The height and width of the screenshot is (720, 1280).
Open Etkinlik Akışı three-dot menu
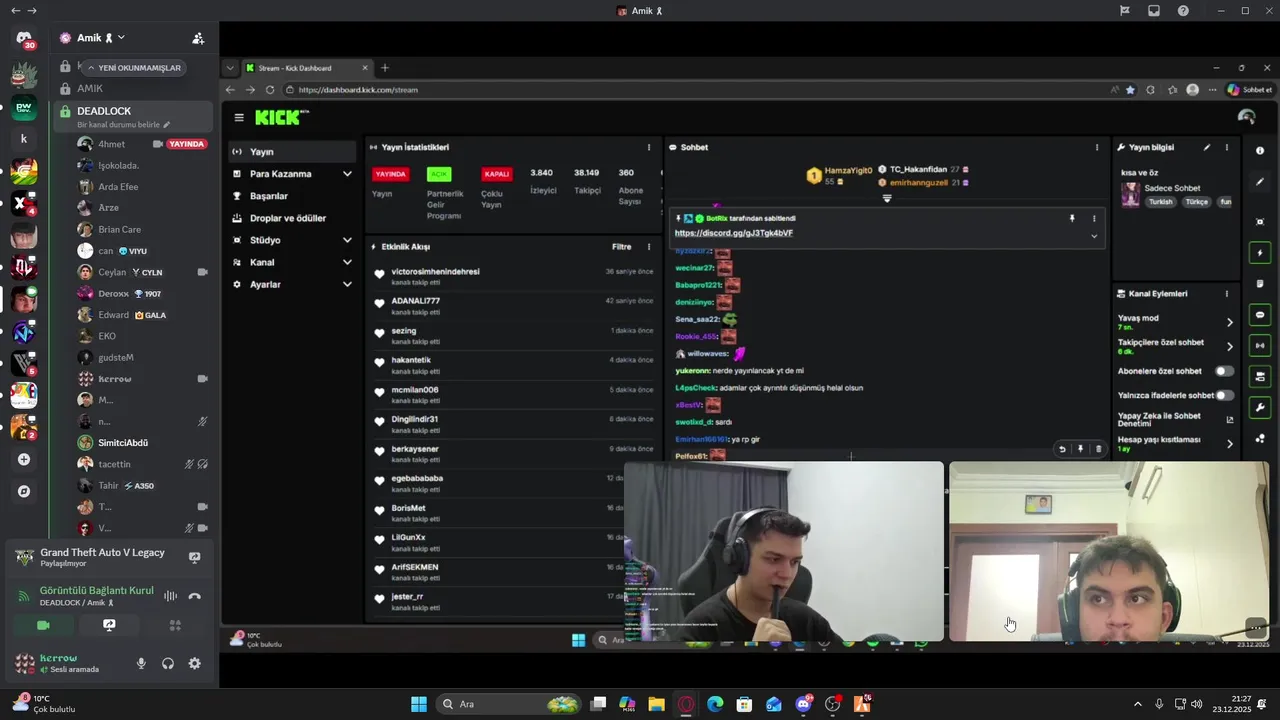pos(648,247)
